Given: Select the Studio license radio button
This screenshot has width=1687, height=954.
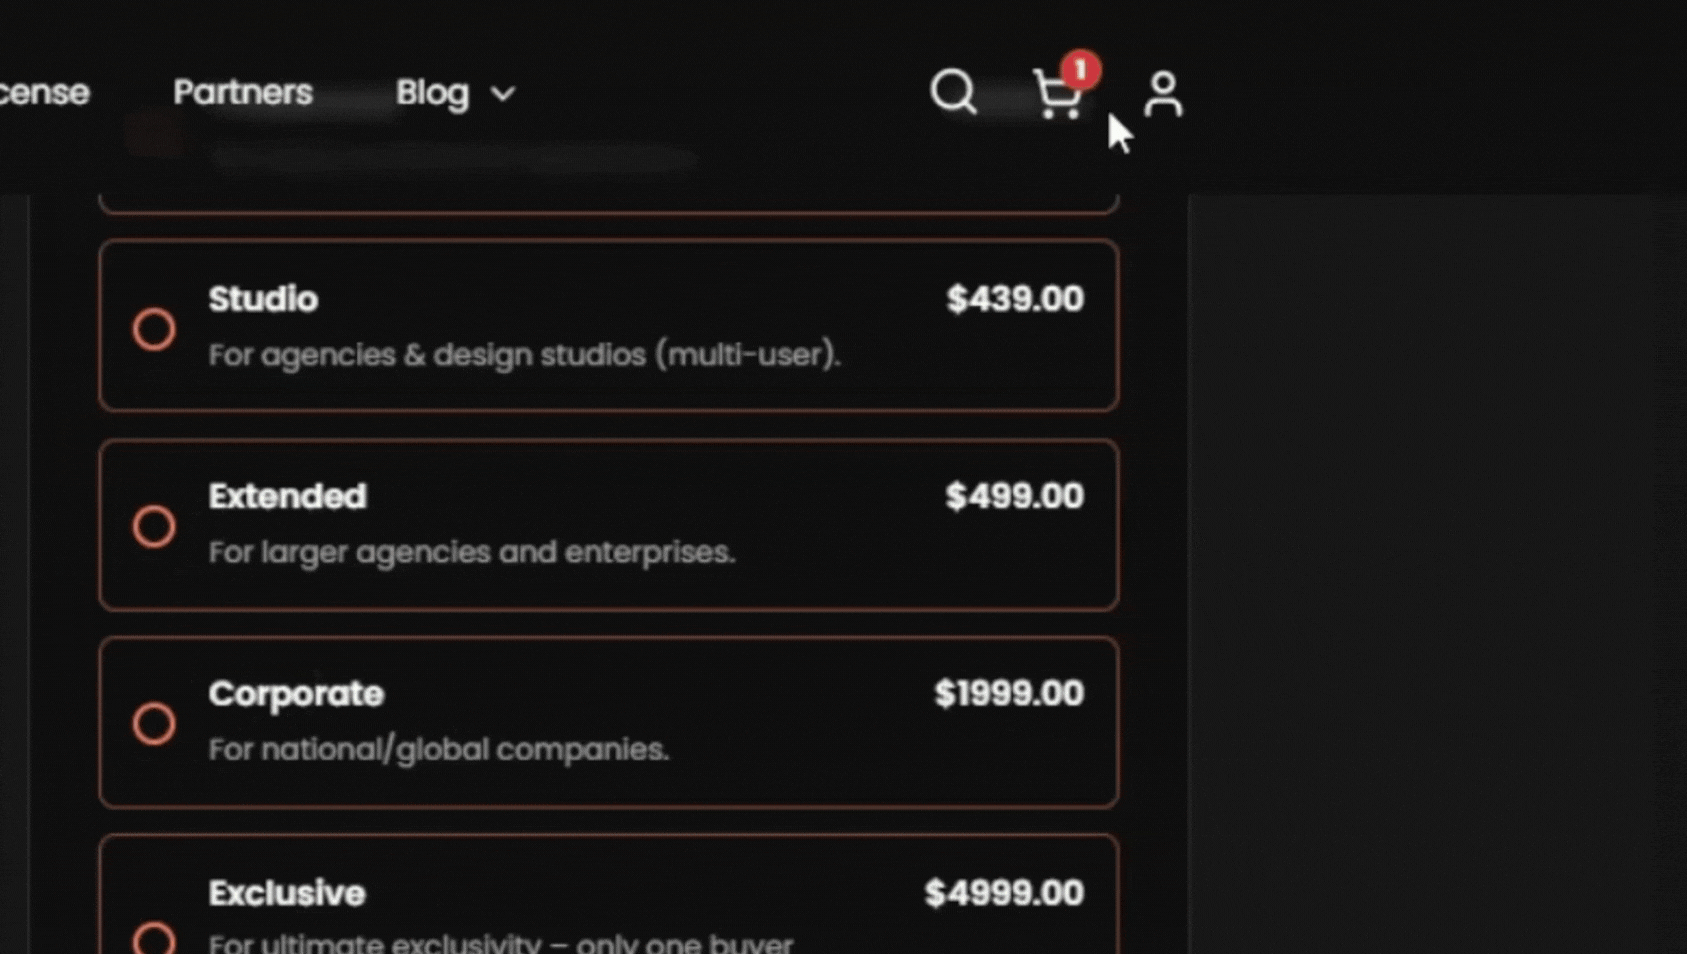Looking at the screenshot, I should tap(154, 329).
